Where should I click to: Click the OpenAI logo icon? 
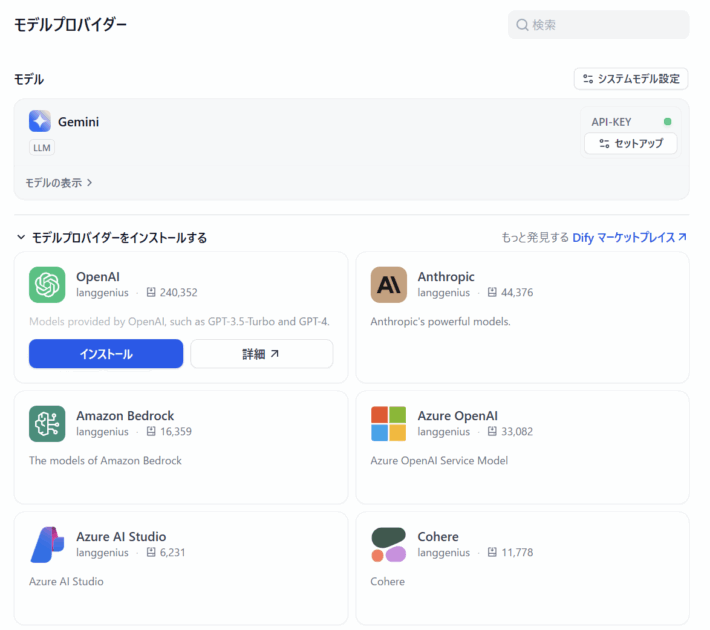[x=47, y=285]
